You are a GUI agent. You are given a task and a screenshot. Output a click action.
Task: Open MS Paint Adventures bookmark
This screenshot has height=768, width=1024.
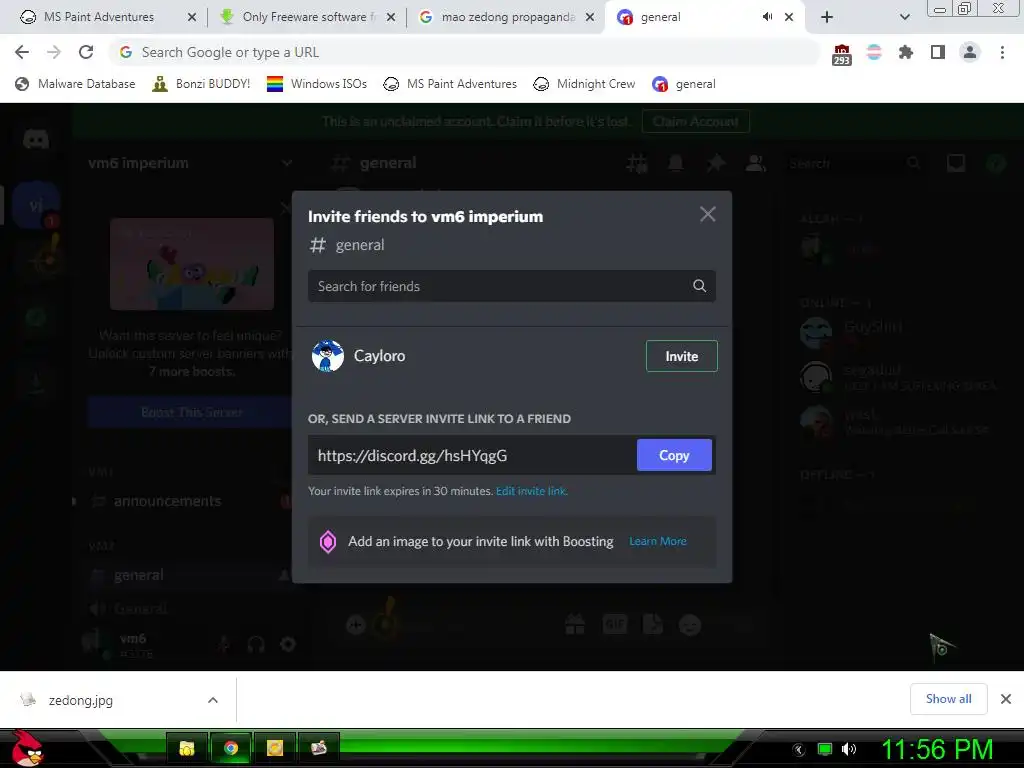tap(450, 84)
